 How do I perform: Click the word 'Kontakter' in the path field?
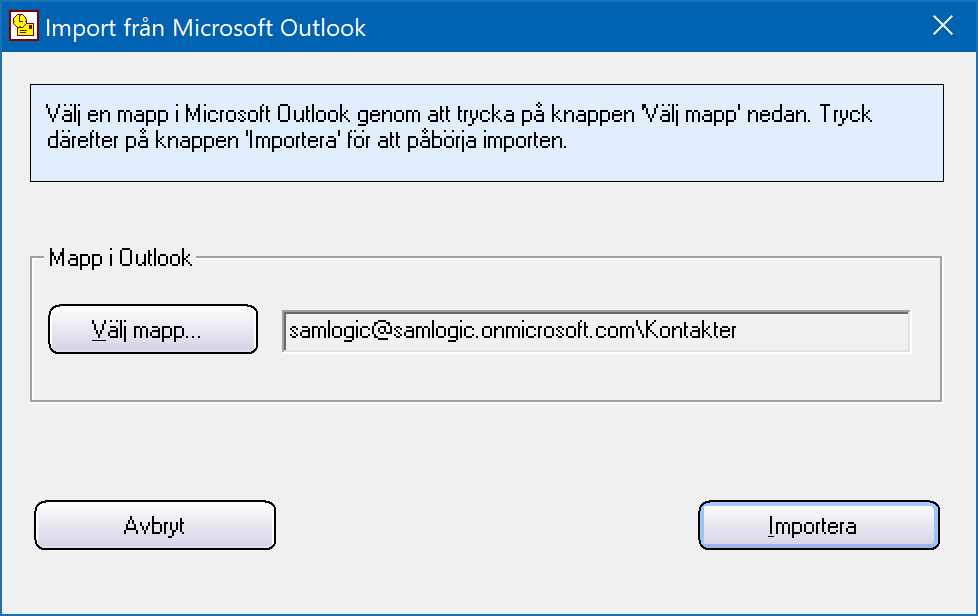(690, 330)
